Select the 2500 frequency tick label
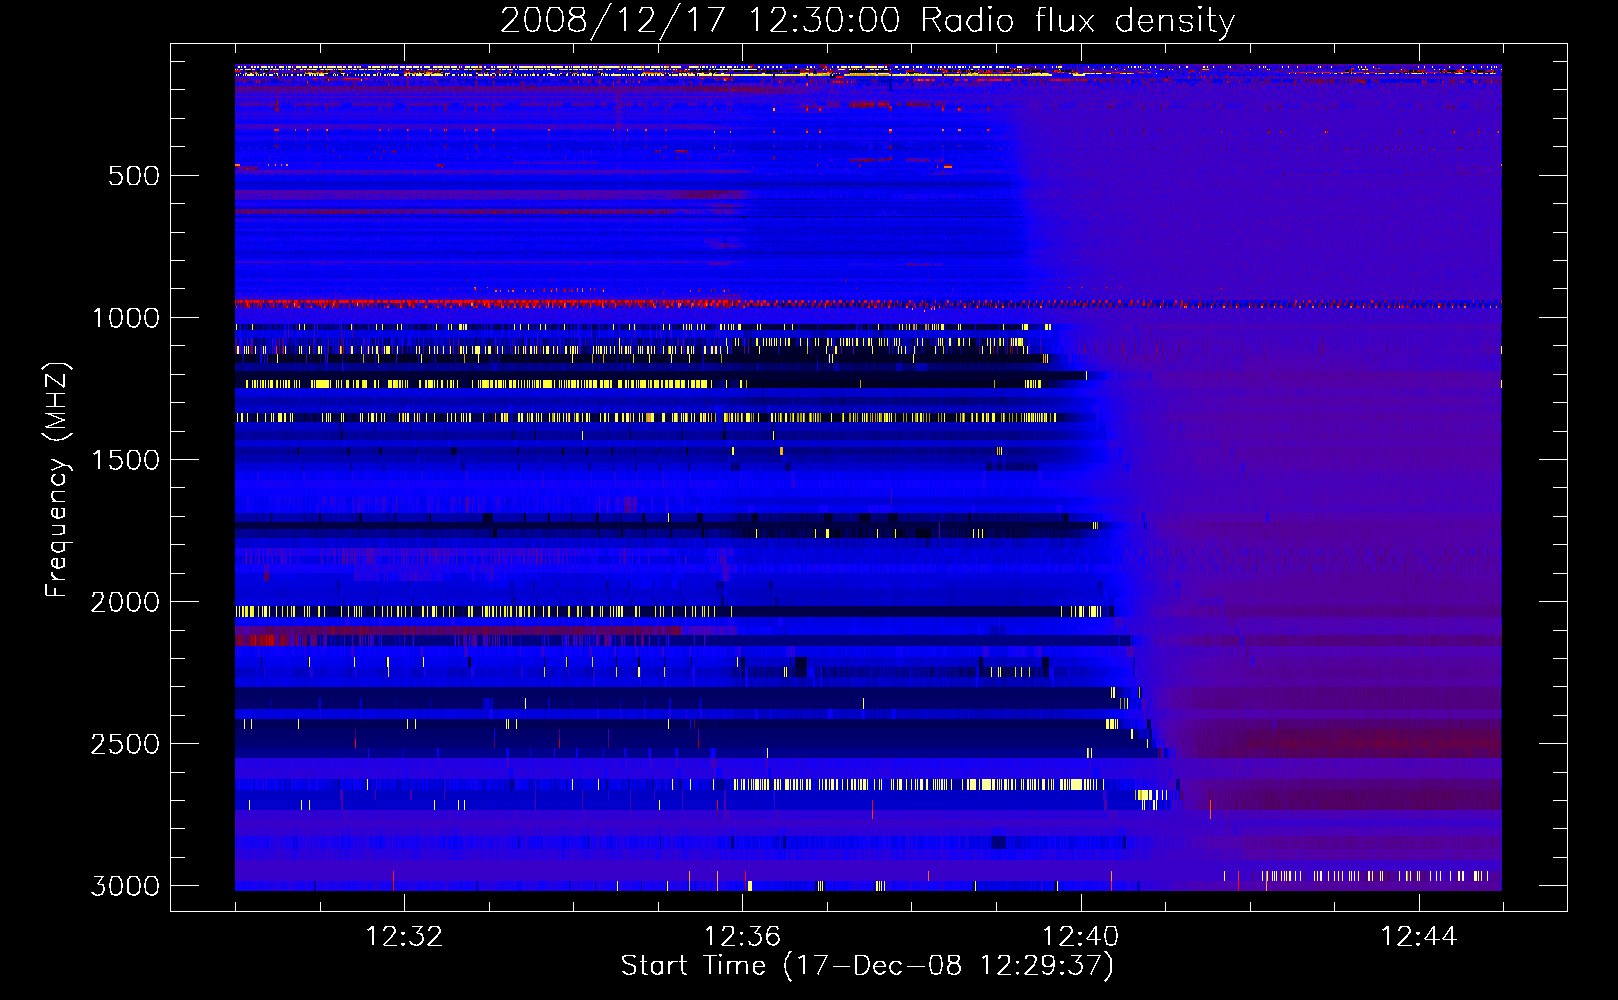 [x=126, y=745]
